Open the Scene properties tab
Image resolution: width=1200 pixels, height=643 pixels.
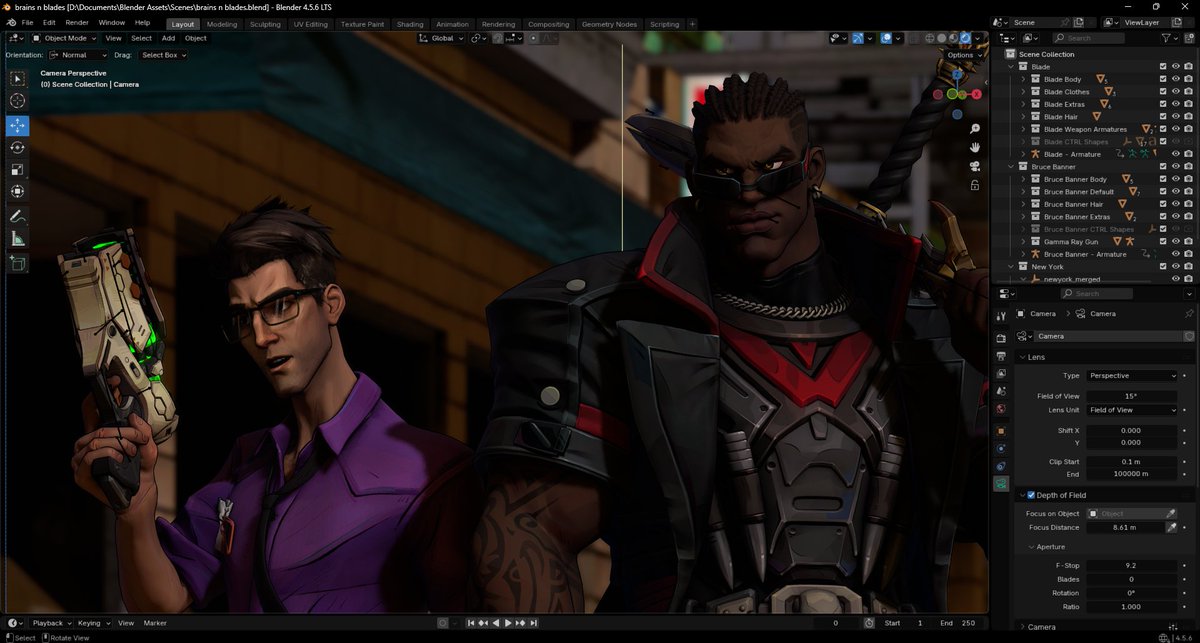point(1001,391)
